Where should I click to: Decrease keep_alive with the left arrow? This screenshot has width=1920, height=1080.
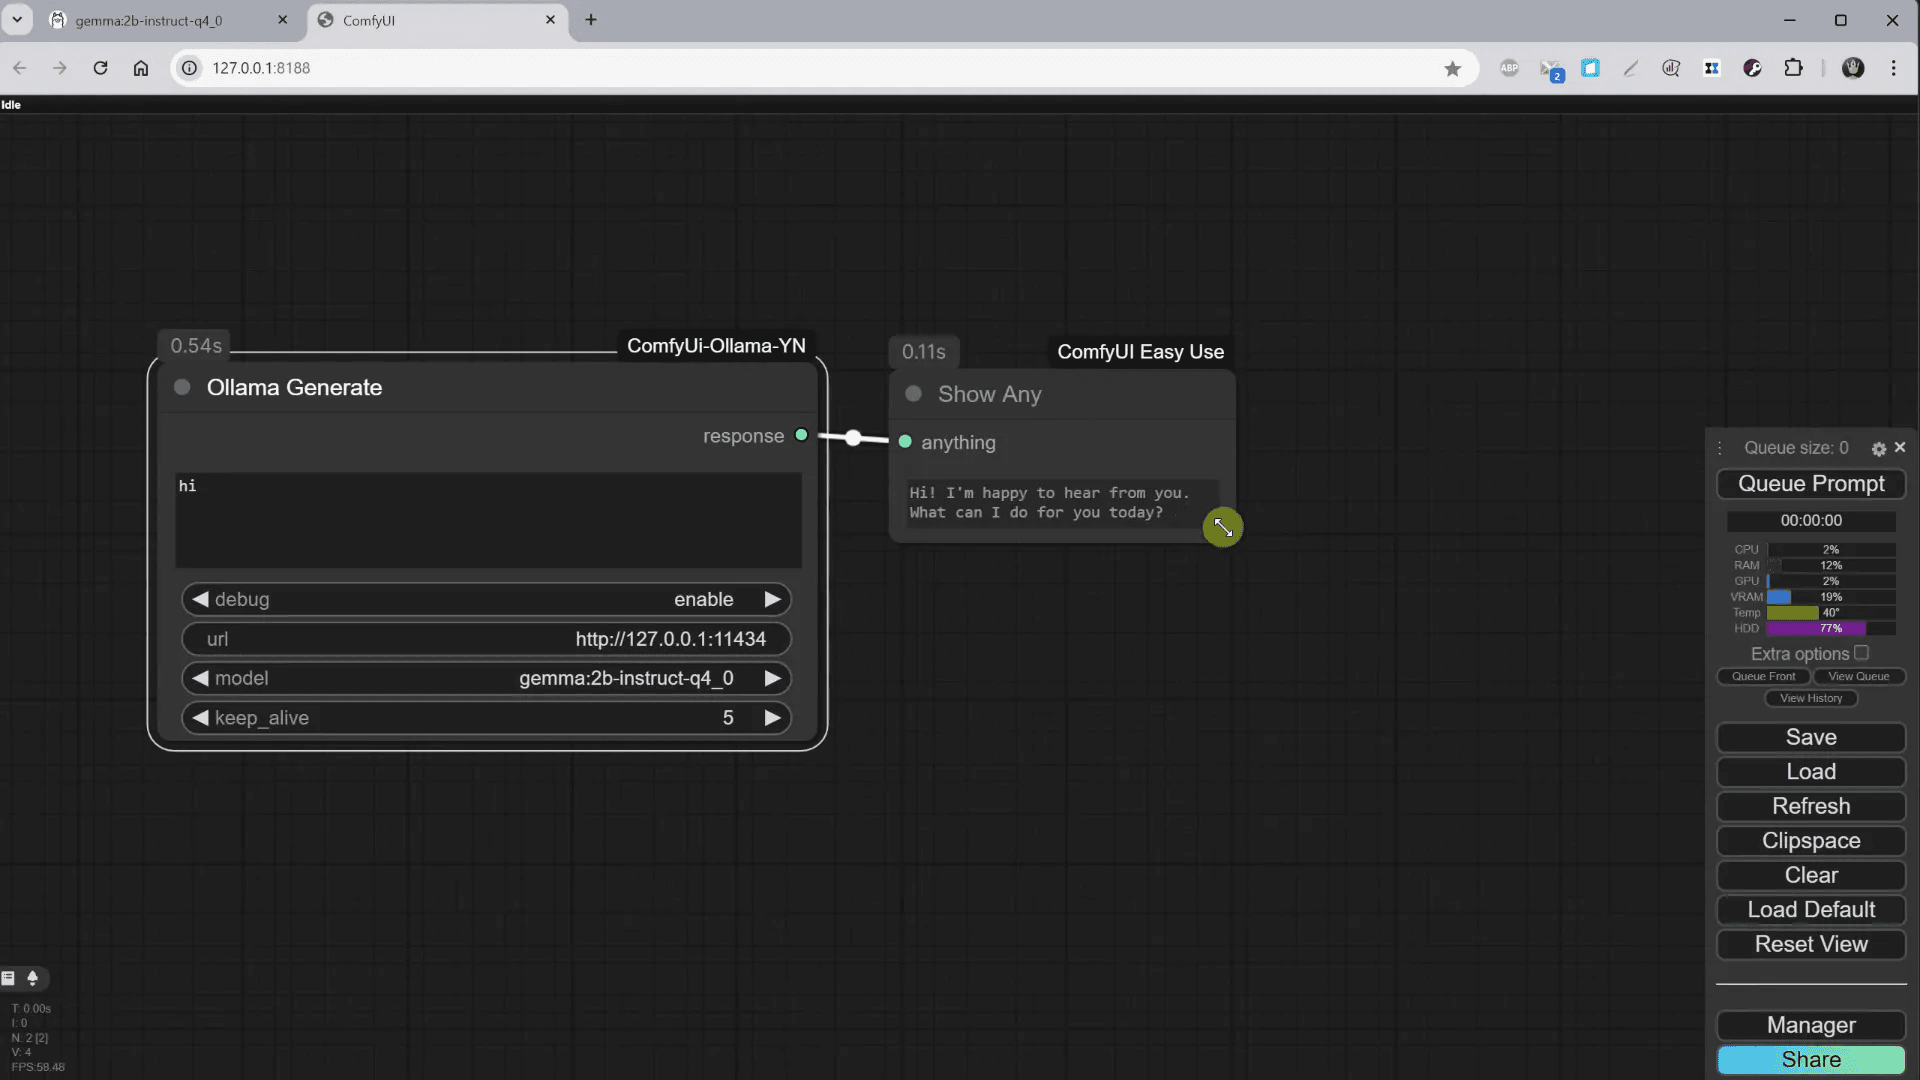coord(200,717)
